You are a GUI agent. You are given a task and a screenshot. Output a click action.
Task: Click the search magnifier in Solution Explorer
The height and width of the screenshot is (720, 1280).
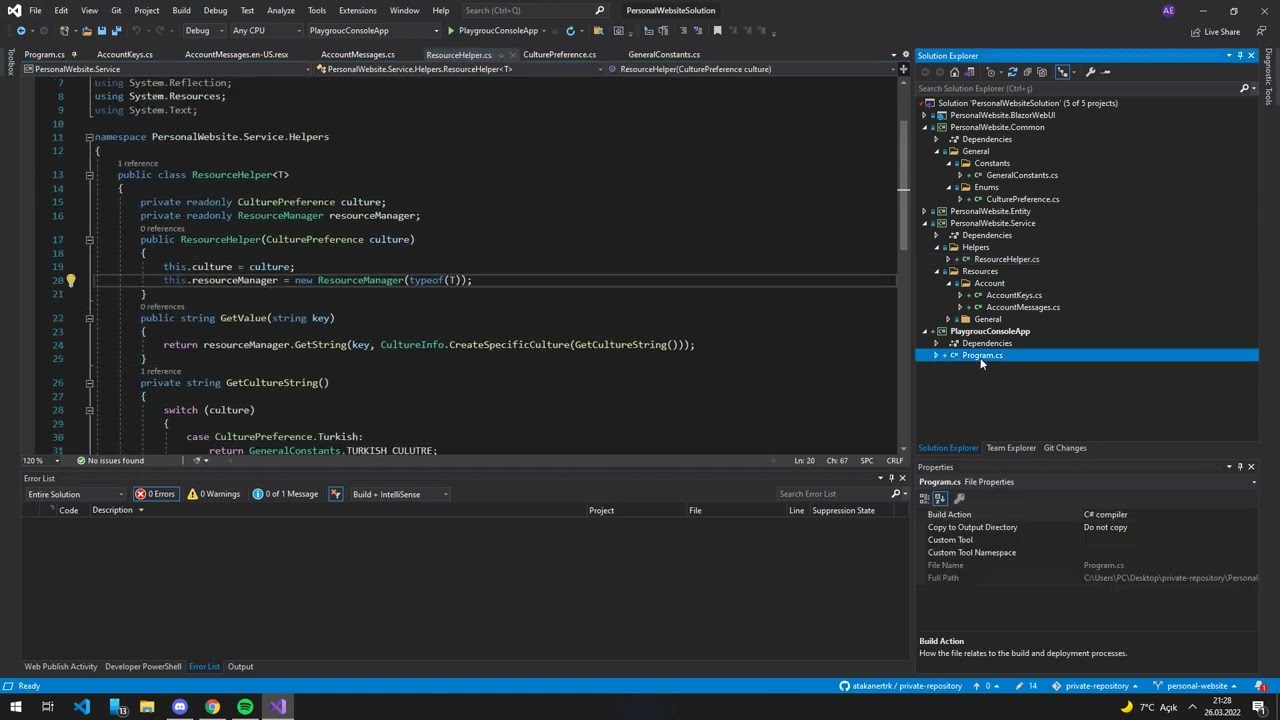pyautogui.click(x=1244, y=89)
